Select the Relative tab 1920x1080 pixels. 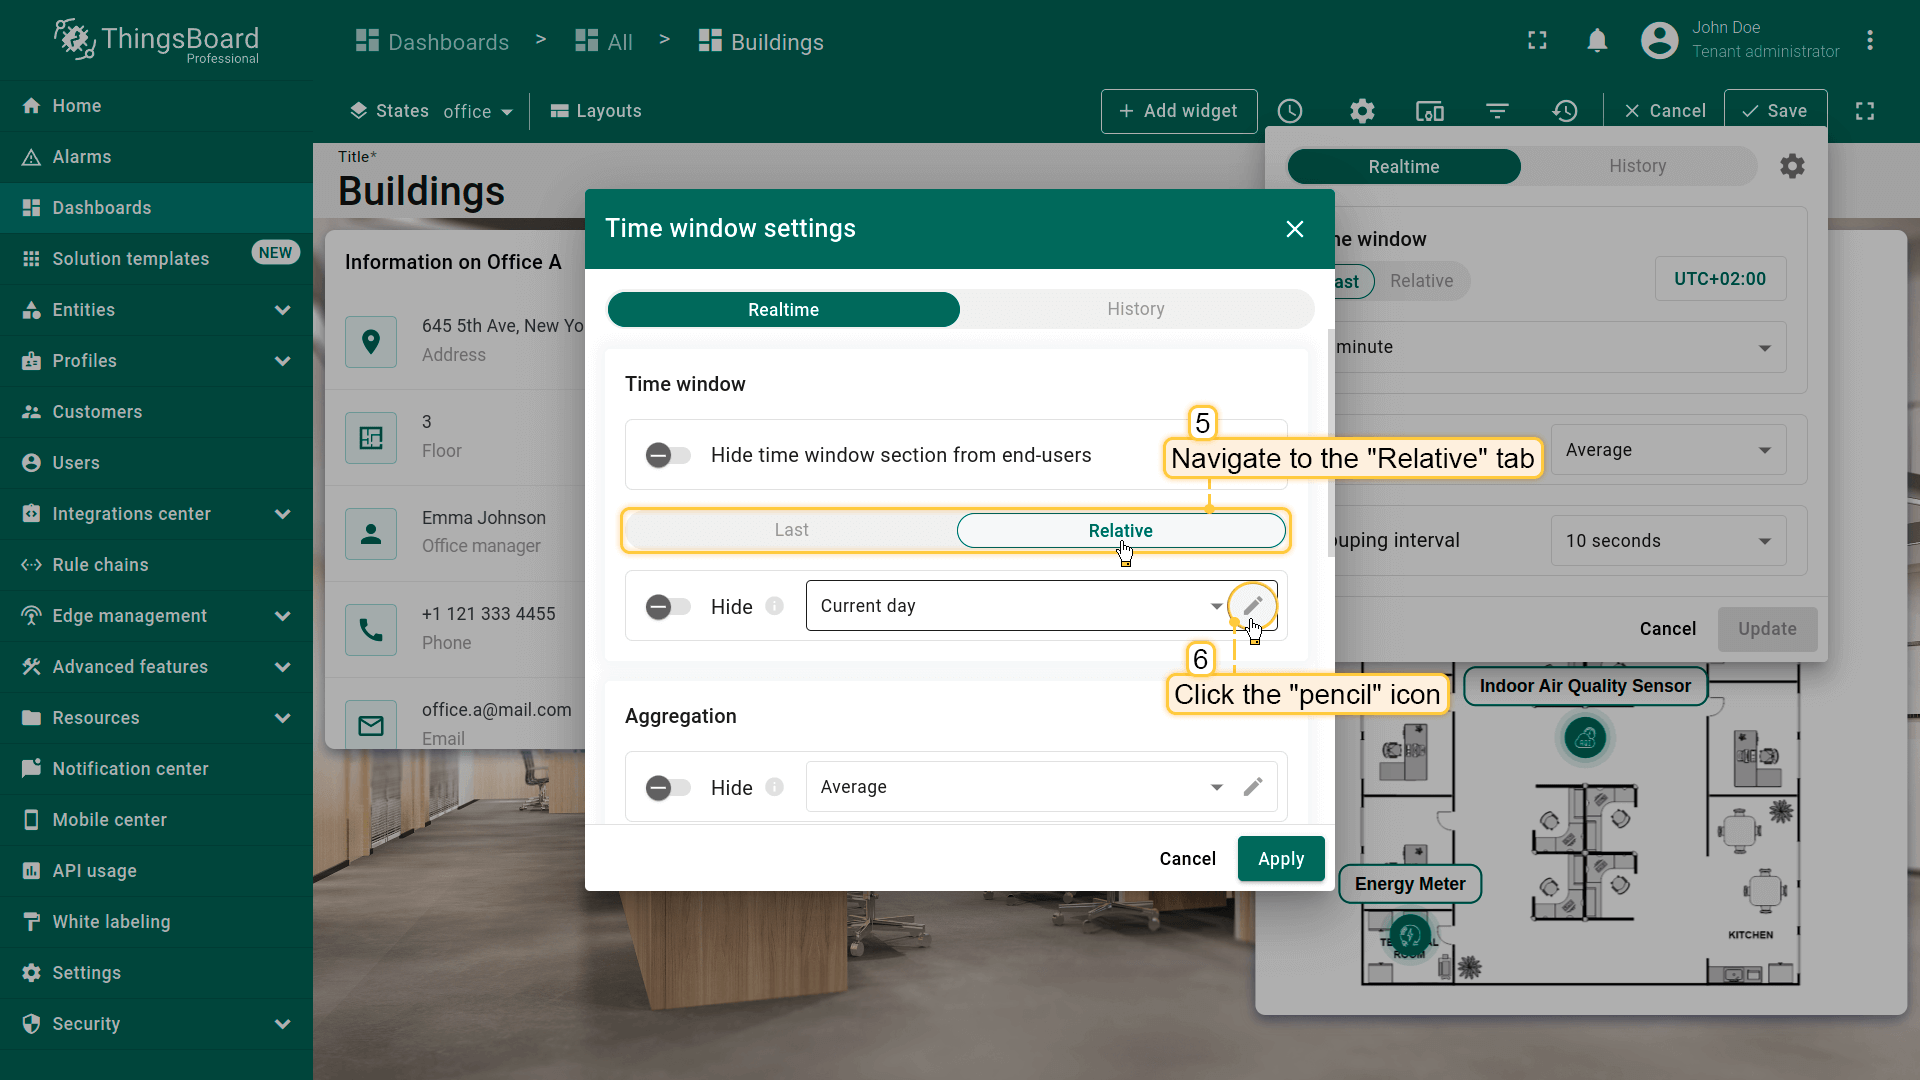point(1120,531)
